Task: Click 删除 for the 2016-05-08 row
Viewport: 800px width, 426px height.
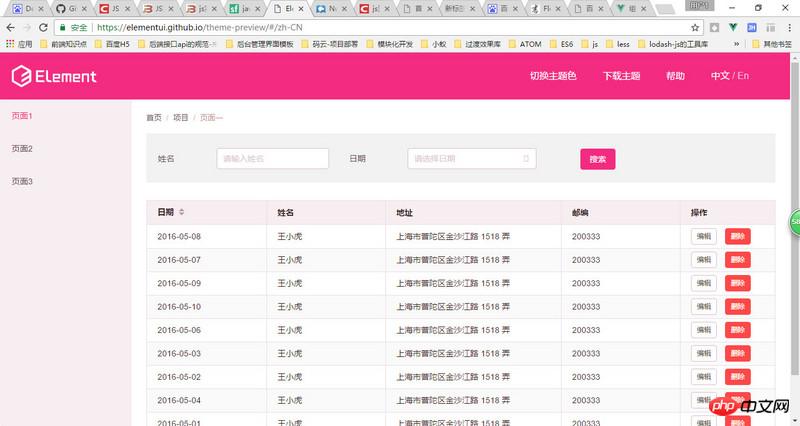Action: (x=738, y=236)
